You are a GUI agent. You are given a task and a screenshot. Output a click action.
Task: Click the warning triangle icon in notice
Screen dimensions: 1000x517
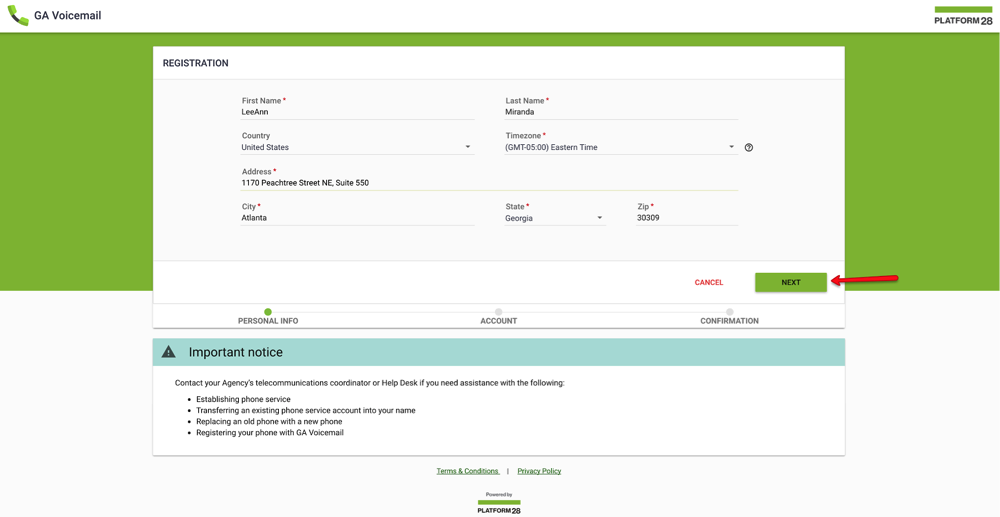click(168, 351)
